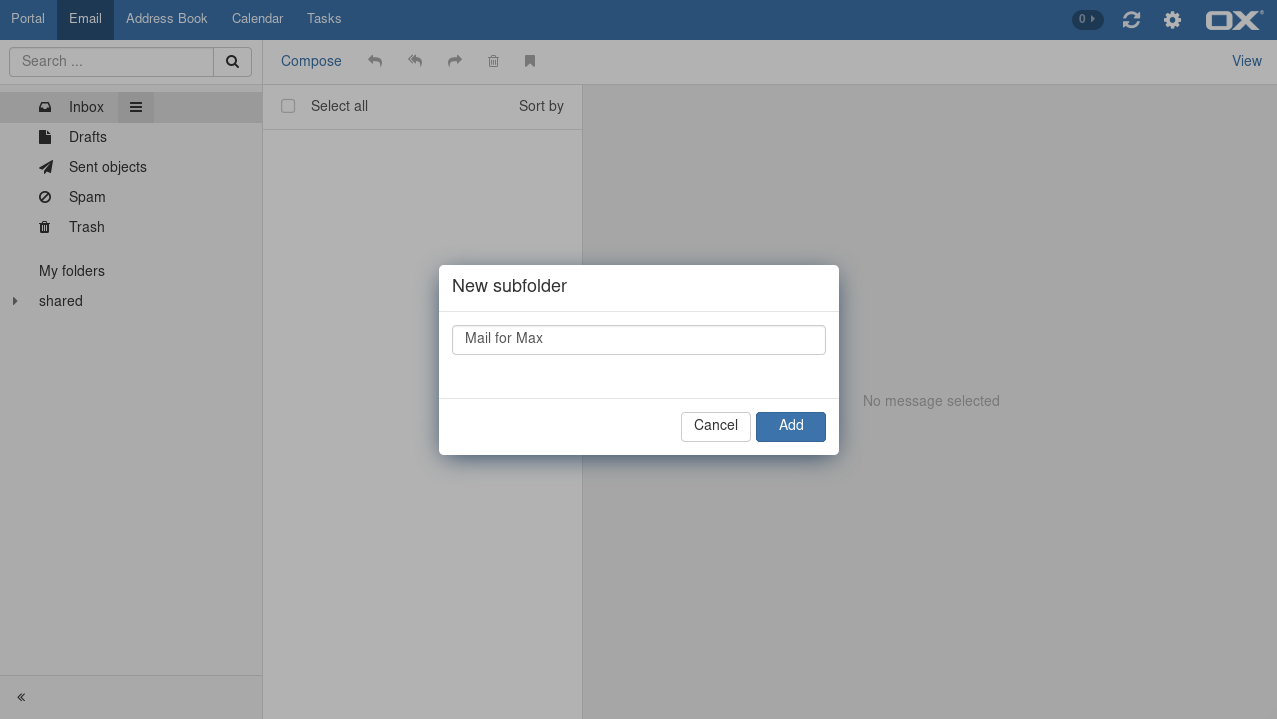Click the Forward arrow icon
Screen dimensions: 1277x719
(455, 61)
